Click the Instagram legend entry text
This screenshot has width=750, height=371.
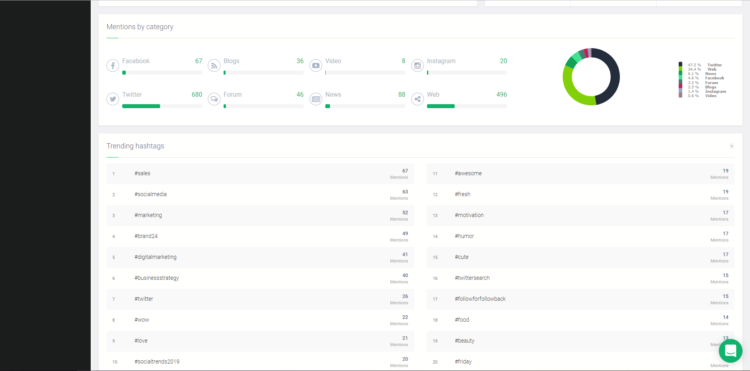pos(716,91)
